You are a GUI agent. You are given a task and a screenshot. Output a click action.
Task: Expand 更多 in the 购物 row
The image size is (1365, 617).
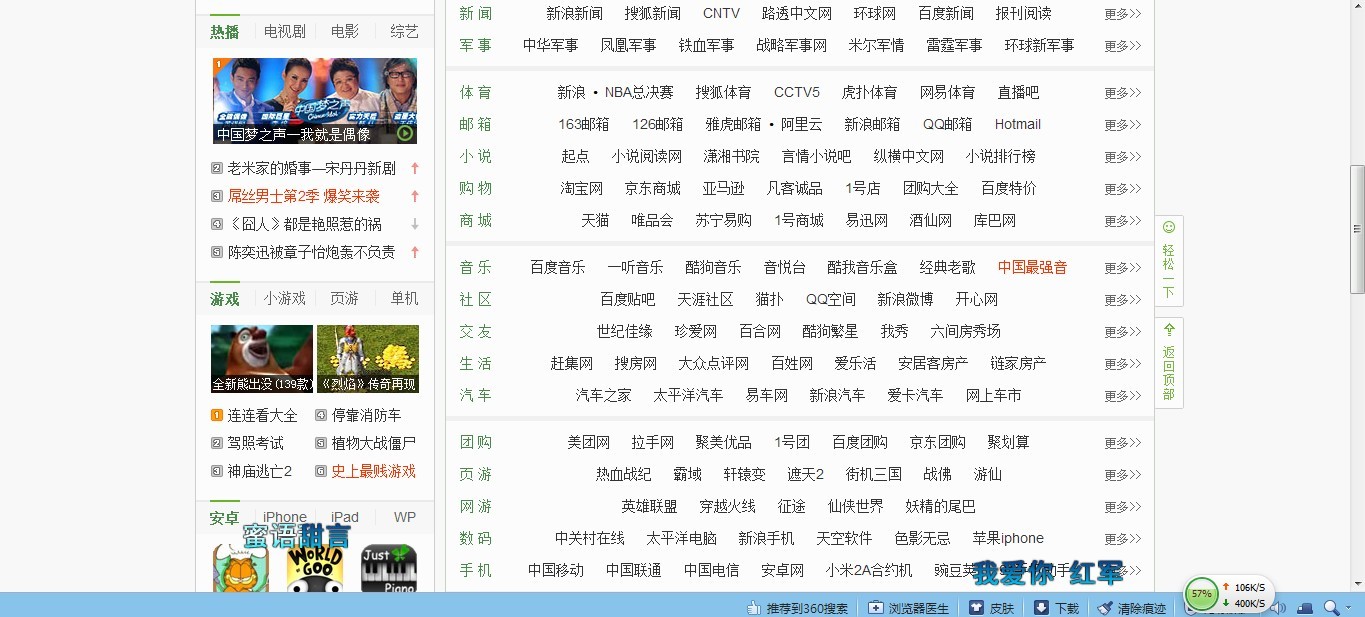(x=1123, y=189)
